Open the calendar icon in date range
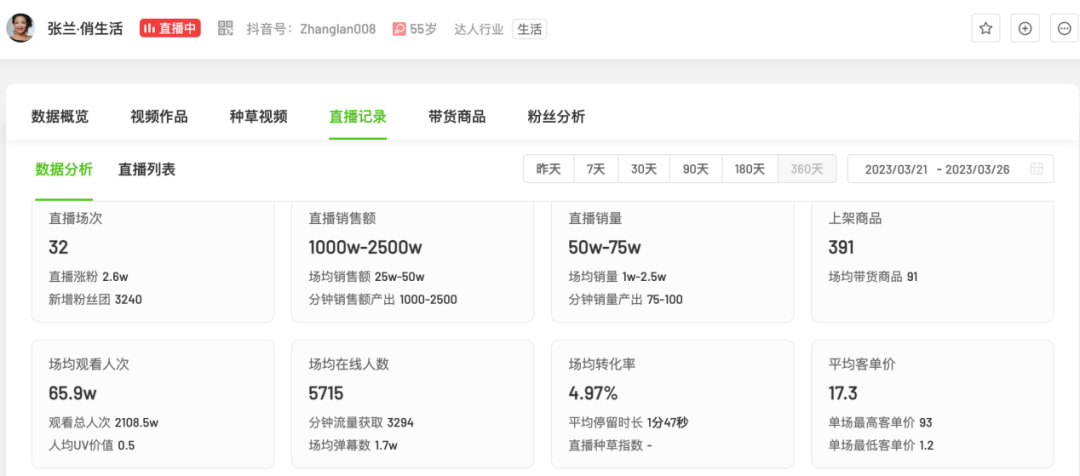The image size is (1080, 476). point(1036,169)
